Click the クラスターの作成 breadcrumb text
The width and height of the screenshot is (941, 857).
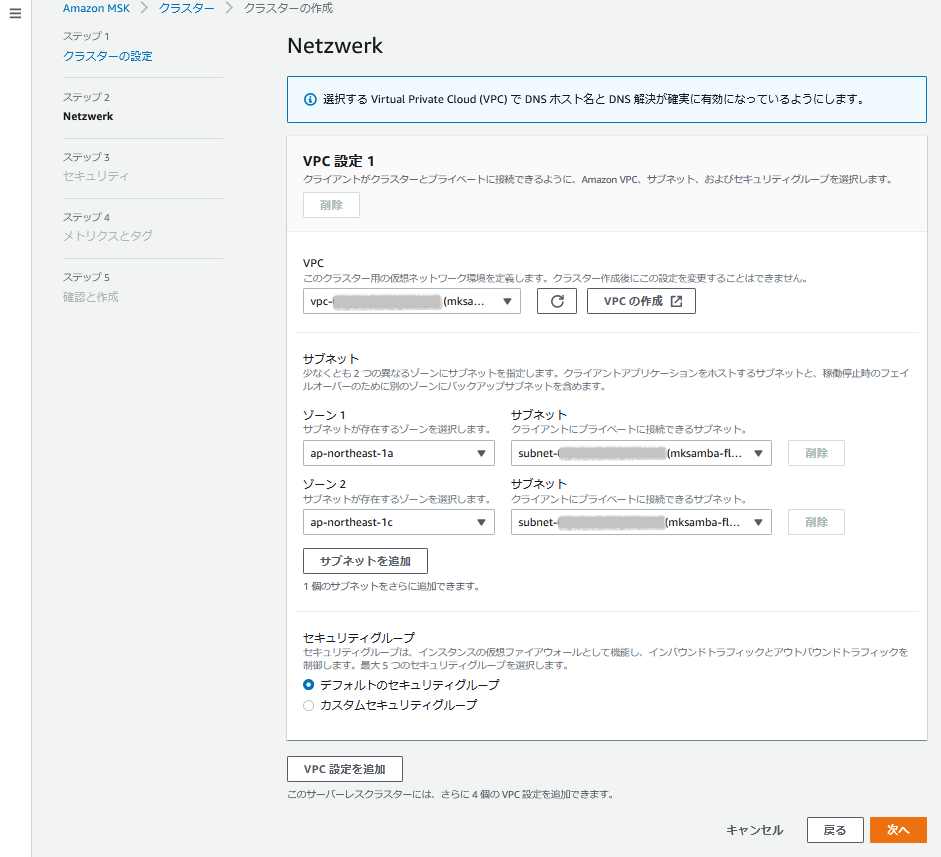tap(288, 8)
